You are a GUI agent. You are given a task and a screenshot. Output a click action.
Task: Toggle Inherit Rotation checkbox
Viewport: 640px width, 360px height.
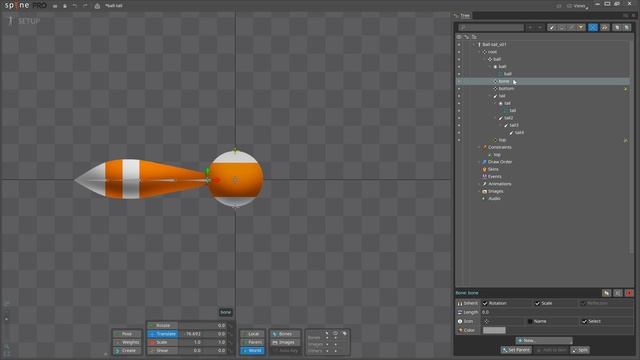click(x=485, y=303)
